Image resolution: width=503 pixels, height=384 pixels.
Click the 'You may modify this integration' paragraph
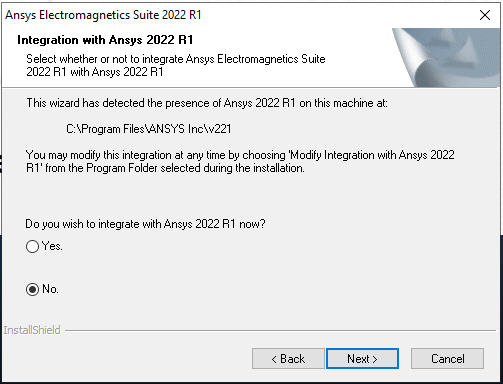pyautogui.click(x=240, y=161)
